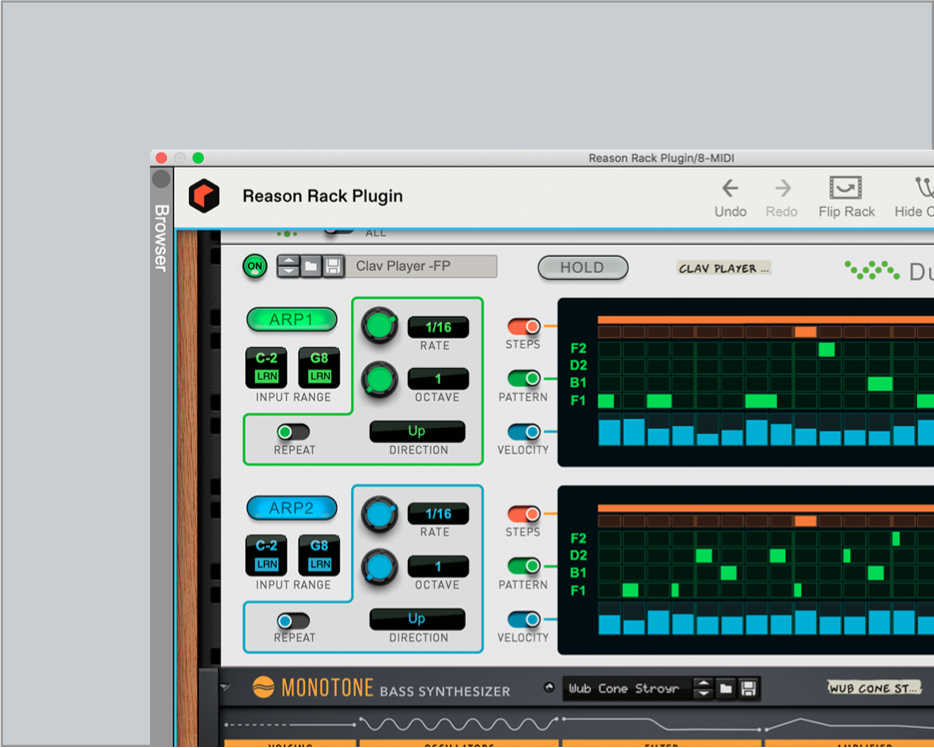The height and width of the screenshot is (748, 934).
Task: Save patch with Clav Player floppy icon
Action: pos(334,266)
